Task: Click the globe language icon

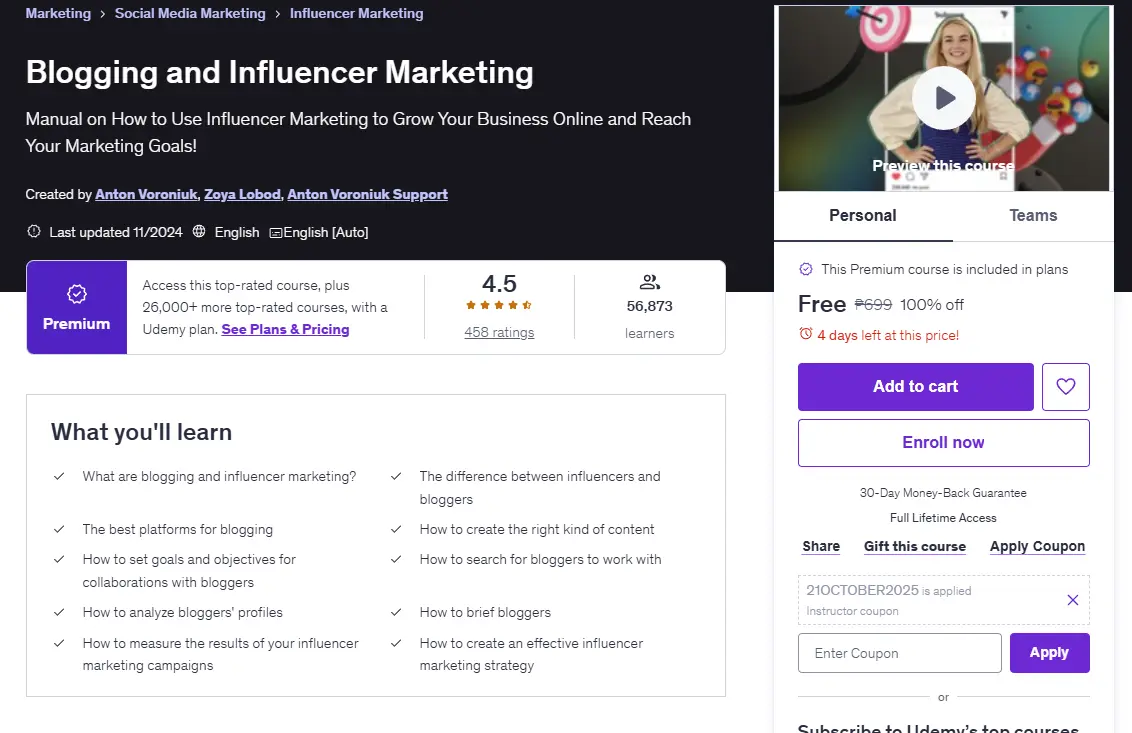Action: coord(199,232)
